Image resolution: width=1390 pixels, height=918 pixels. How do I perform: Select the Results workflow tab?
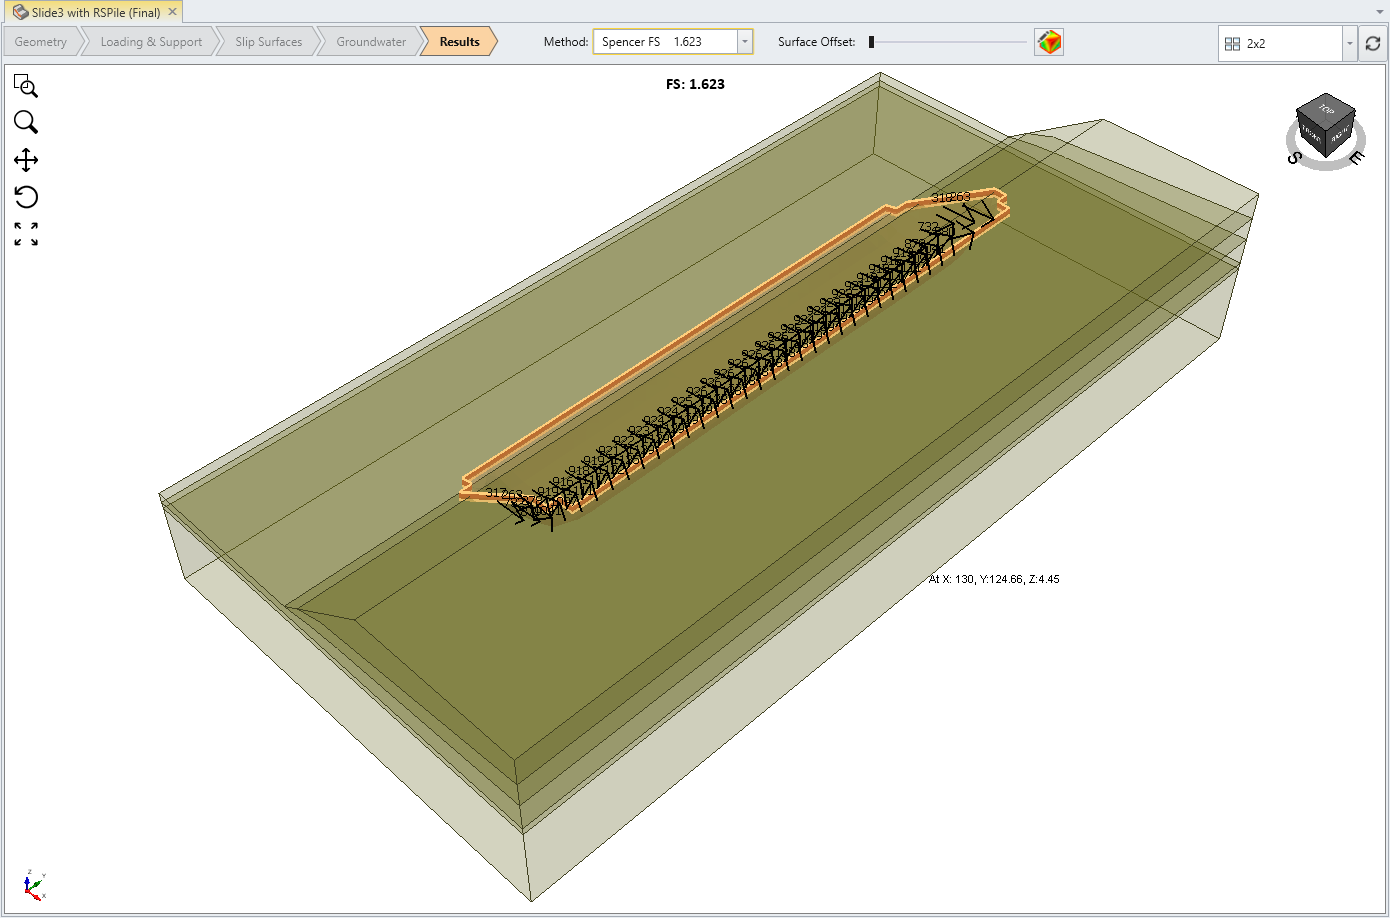(x=459, y=42)
